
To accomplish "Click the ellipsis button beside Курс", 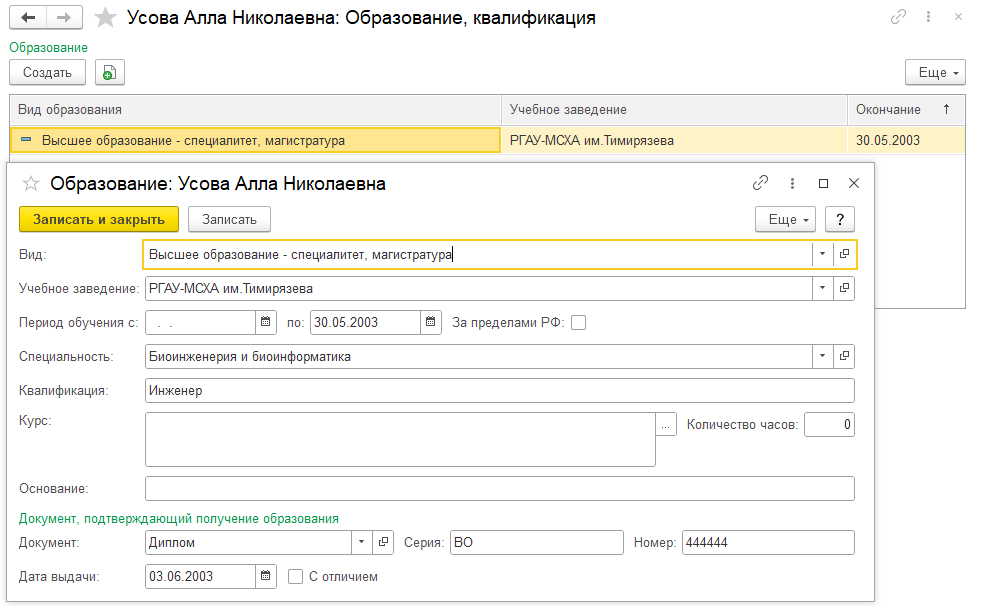I will [x=666, y=424].
